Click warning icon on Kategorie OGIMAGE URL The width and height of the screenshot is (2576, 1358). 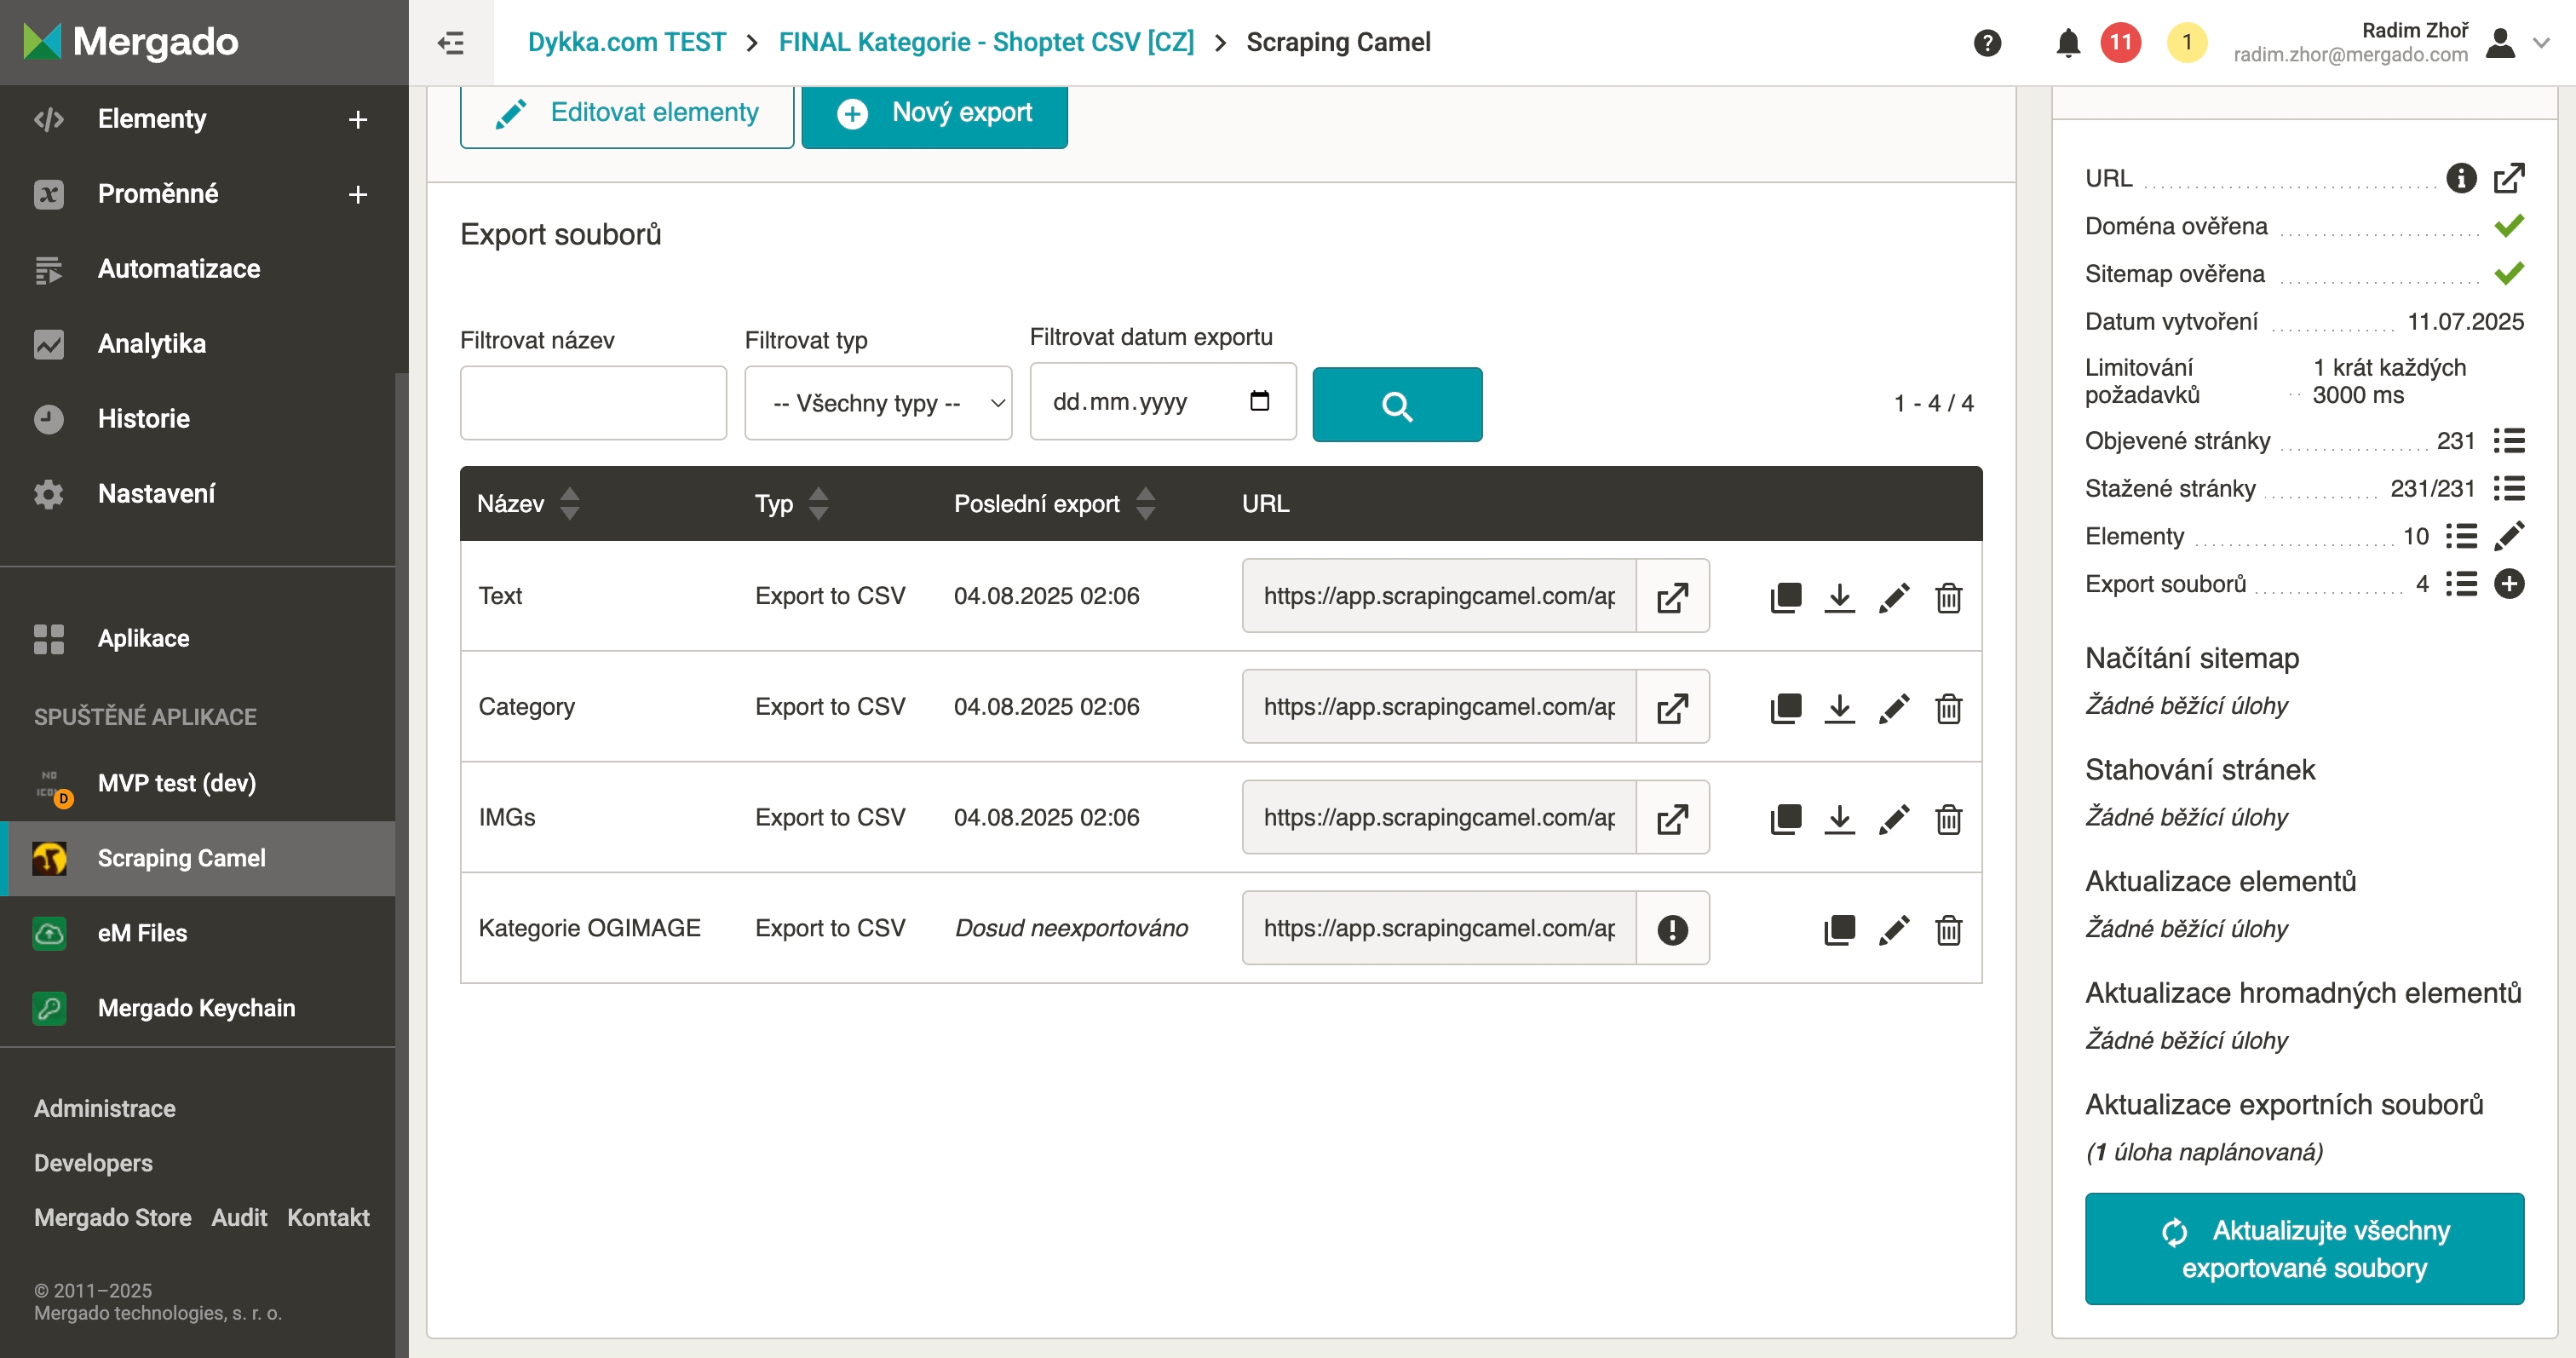[1672, 929]
